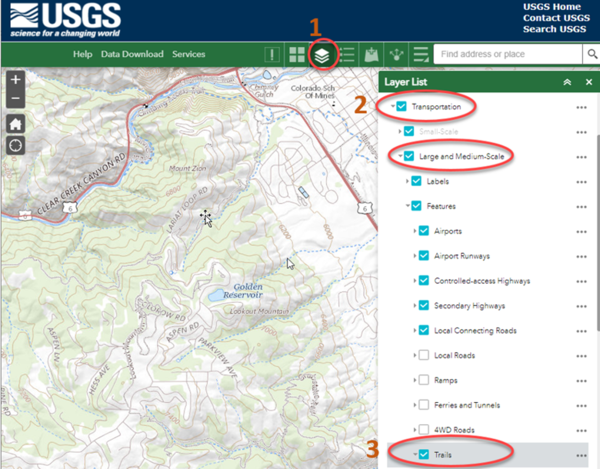Click the search magnifier button
This screenshot has height=469, width=600.
[x=588, y=54]
